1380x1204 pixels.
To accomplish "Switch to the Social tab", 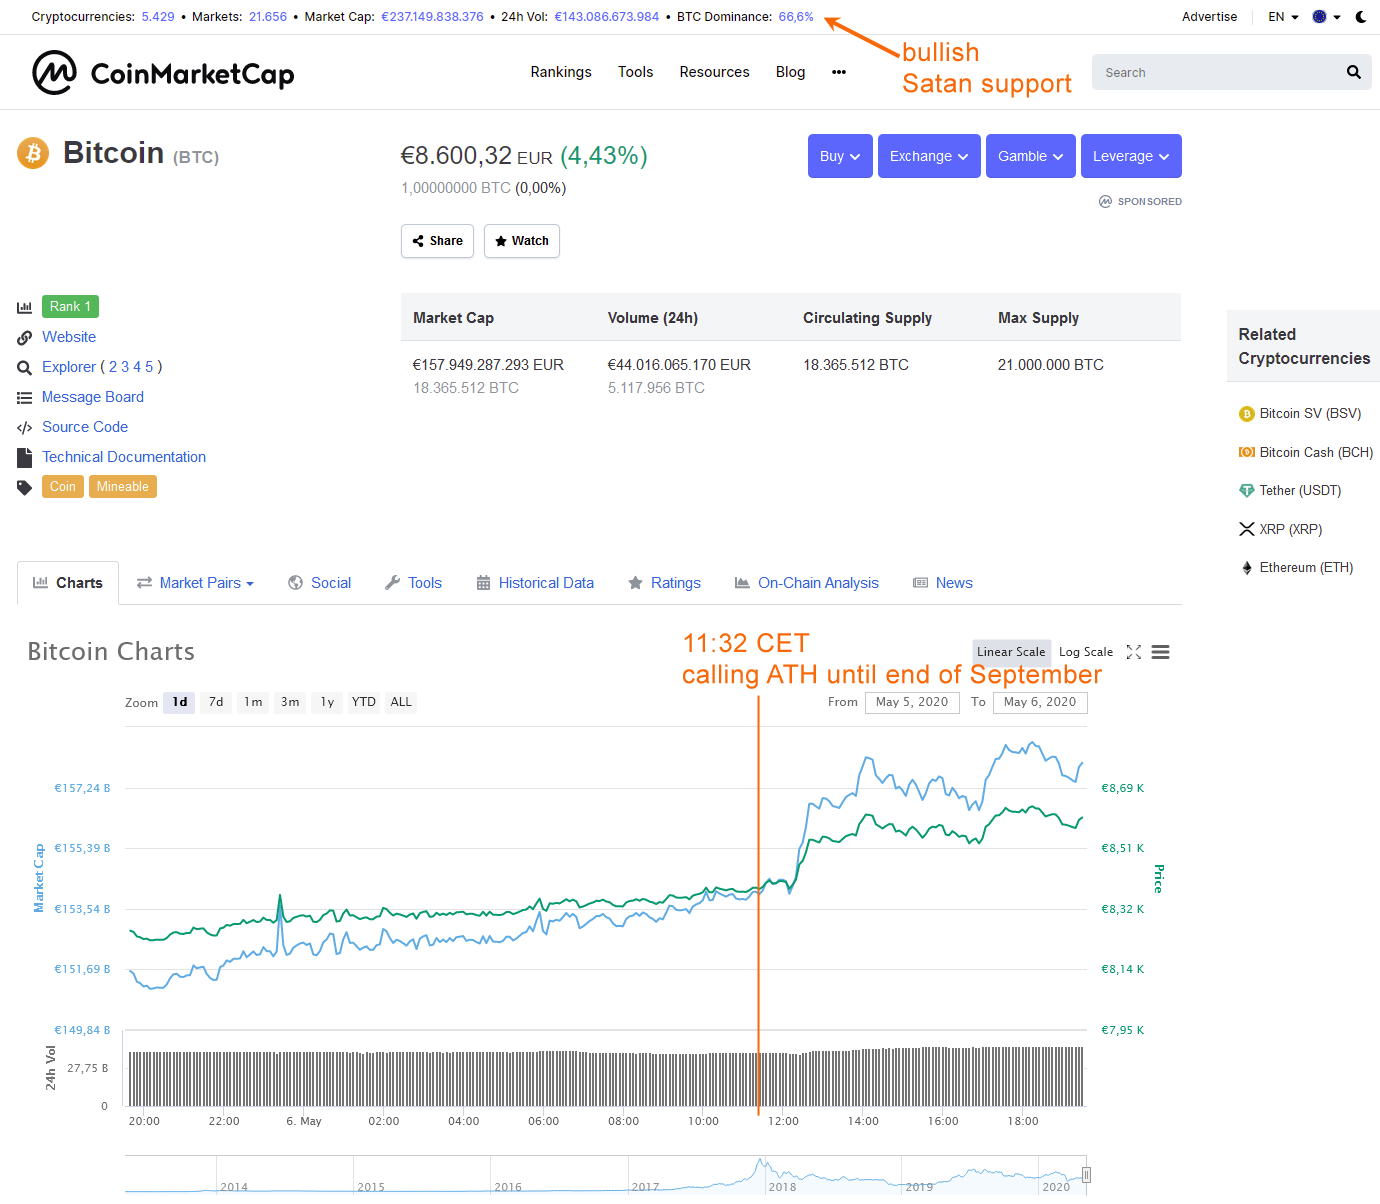I will (x=320, y=583).
